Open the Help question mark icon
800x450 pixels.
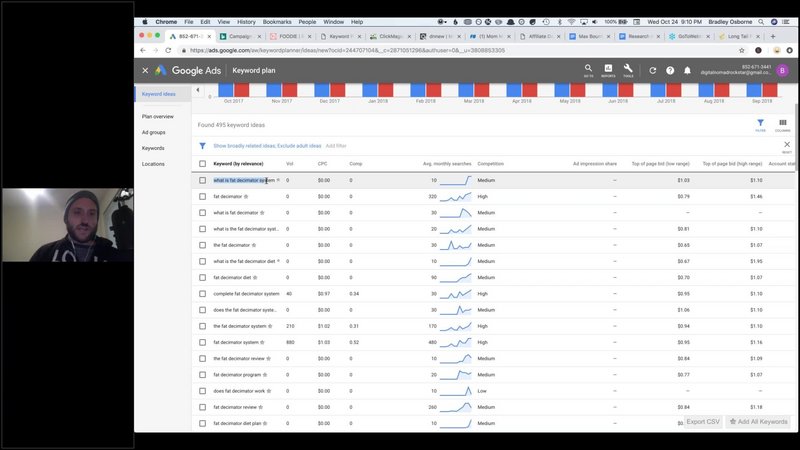[x=670, y=70]
